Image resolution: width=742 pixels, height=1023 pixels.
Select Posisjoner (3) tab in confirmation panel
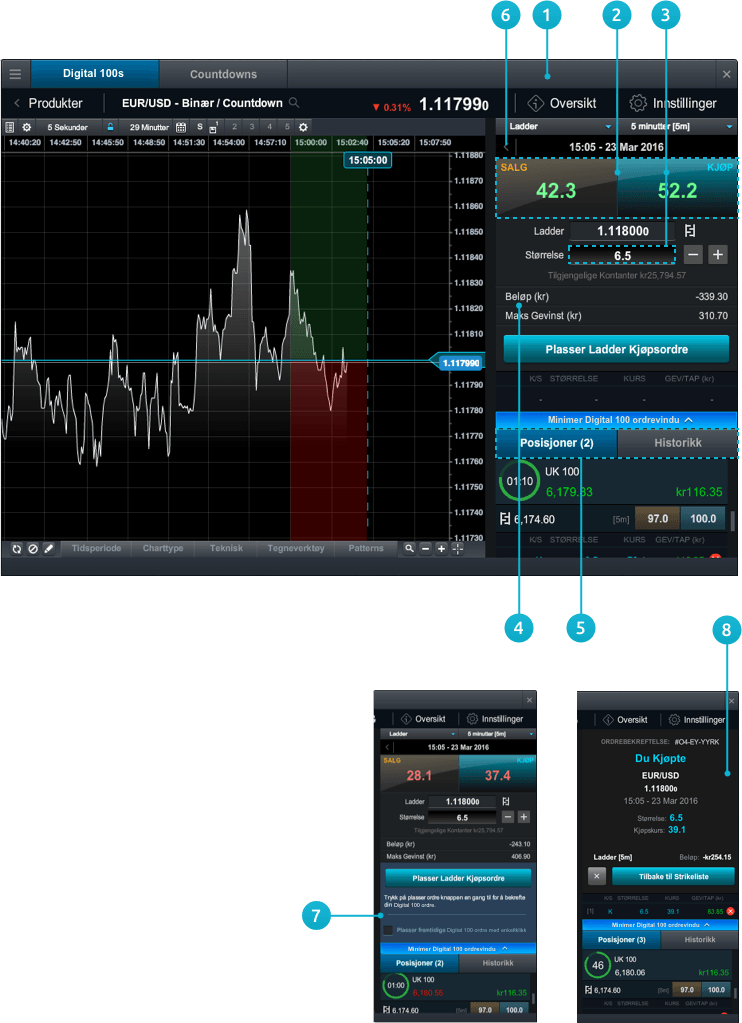(x=621, y=939)
